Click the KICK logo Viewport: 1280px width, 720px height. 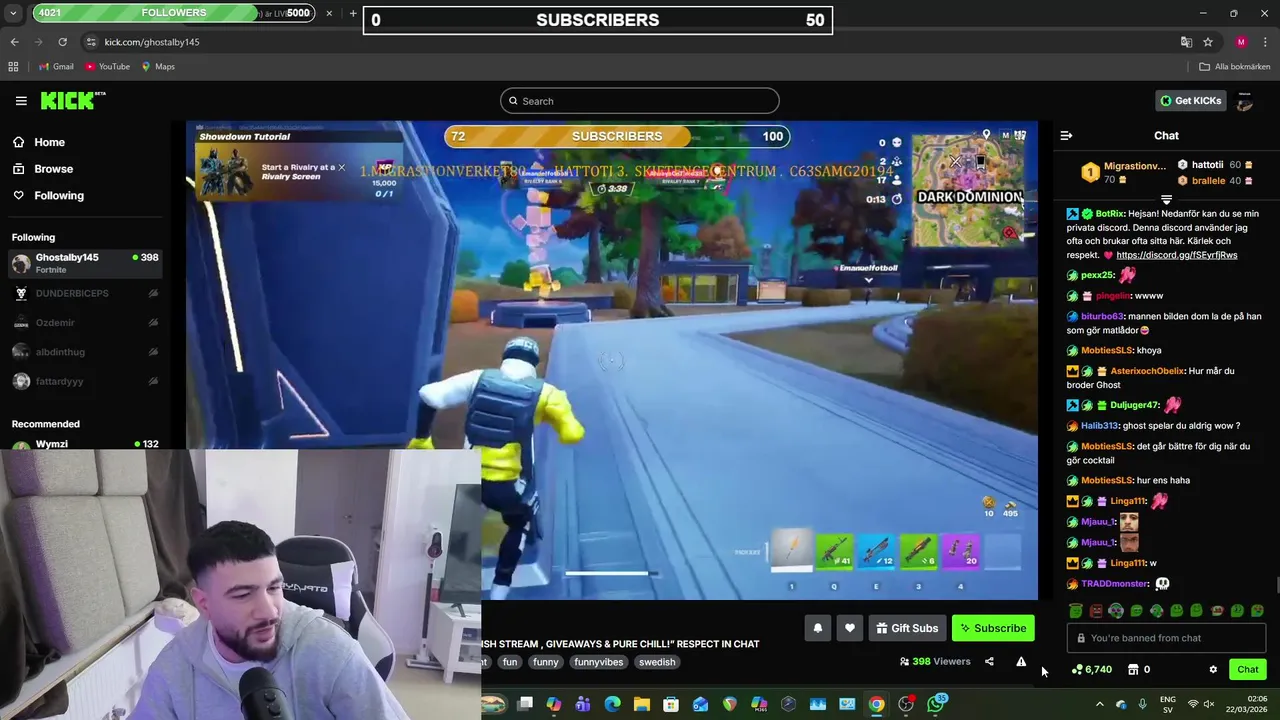pyautogui.click(x=73, y=100)
